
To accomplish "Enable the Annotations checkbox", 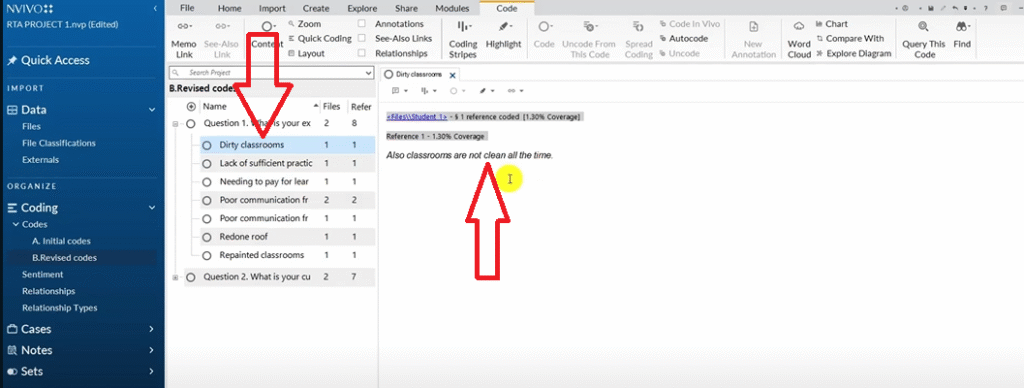I will (x=362, y=24).
